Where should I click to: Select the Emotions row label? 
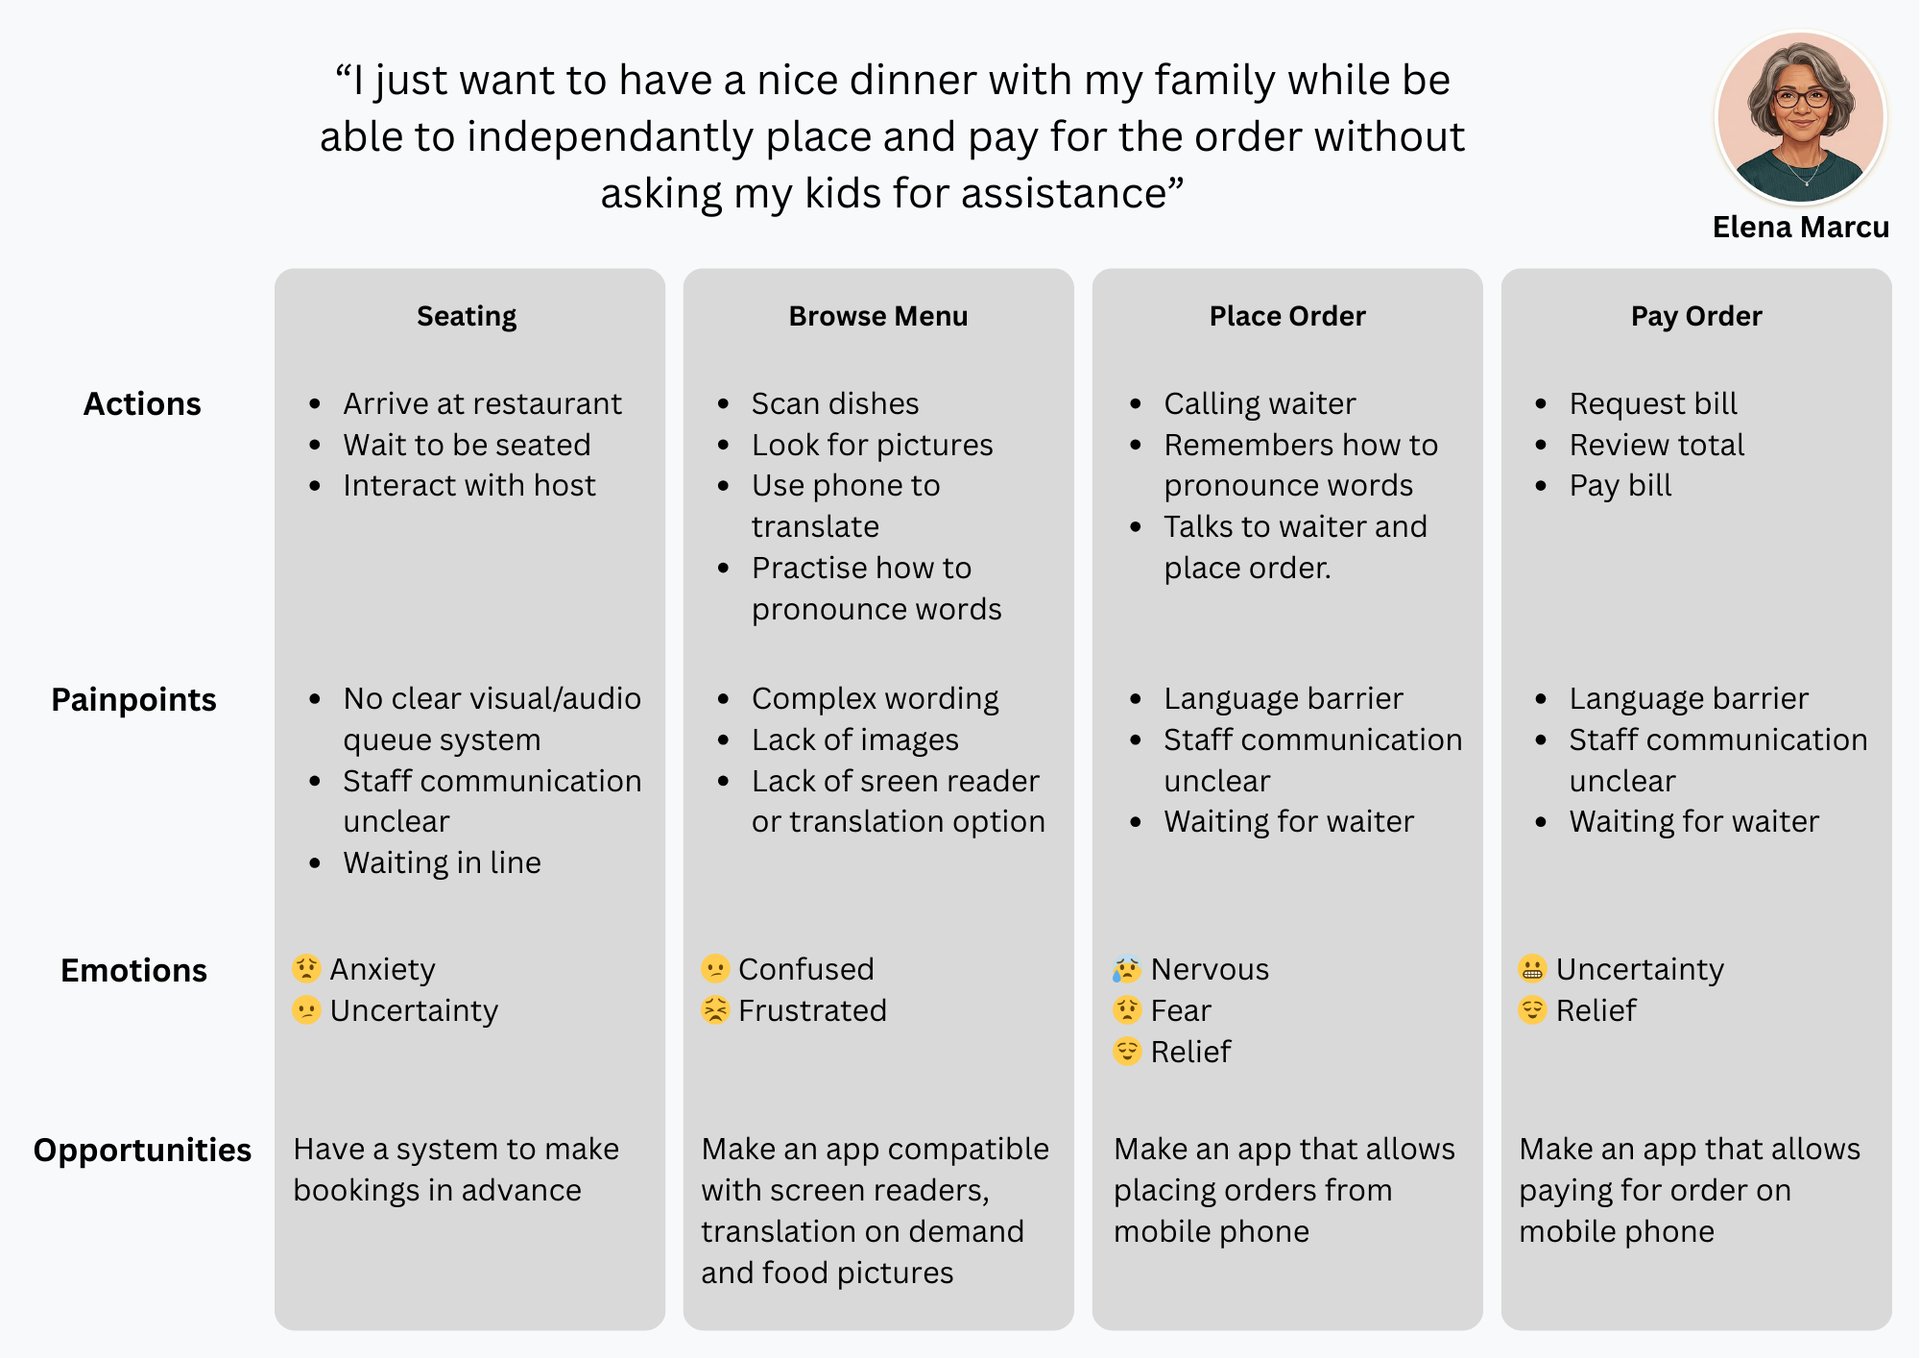pyautogui.click(x=134, y=970)
